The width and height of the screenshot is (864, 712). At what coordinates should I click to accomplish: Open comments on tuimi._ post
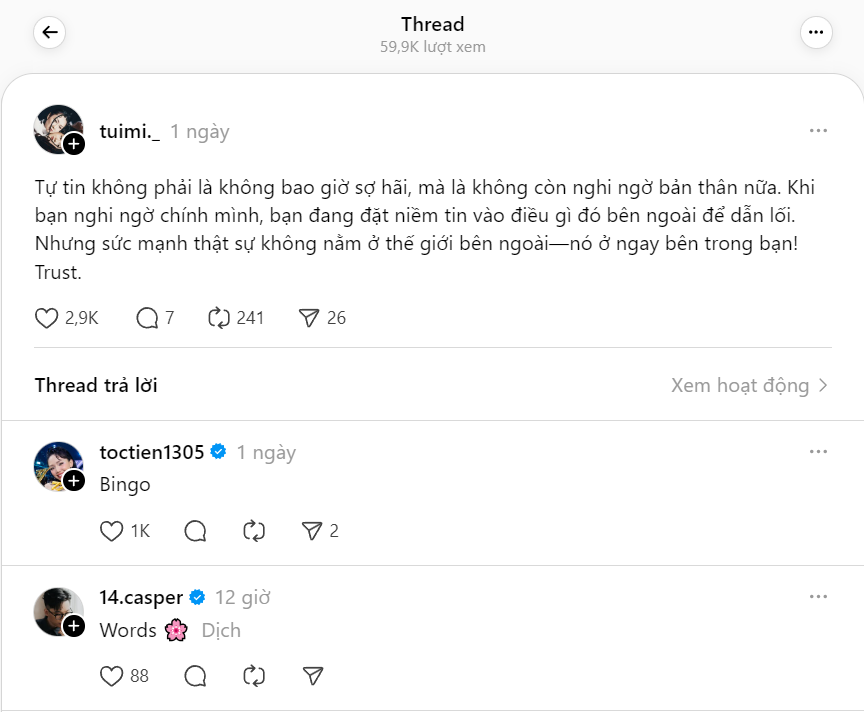(147, 318)
